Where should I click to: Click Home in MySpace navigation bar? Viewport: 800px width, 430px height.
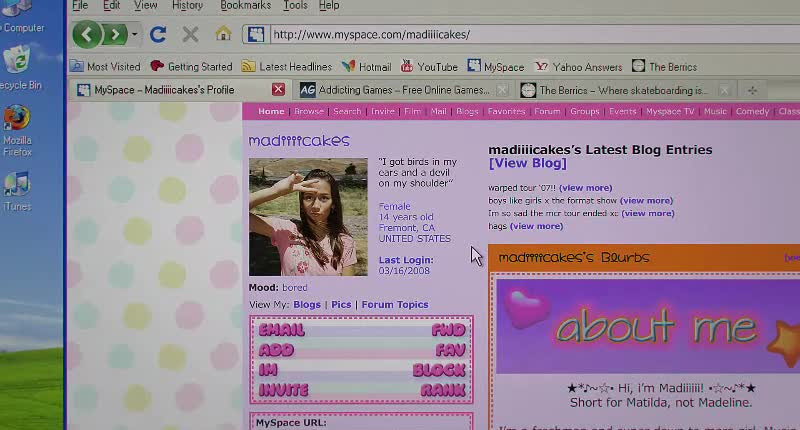pyautogui.click(x=271, y=111)
